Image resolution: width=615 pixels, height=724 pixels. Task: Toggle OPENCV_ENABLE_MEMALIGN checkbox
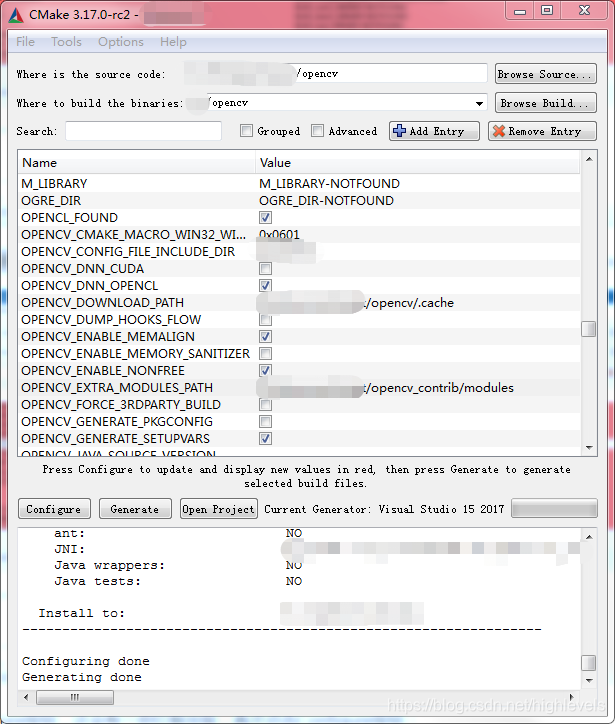pyautogui.click(x=265, y=337)
